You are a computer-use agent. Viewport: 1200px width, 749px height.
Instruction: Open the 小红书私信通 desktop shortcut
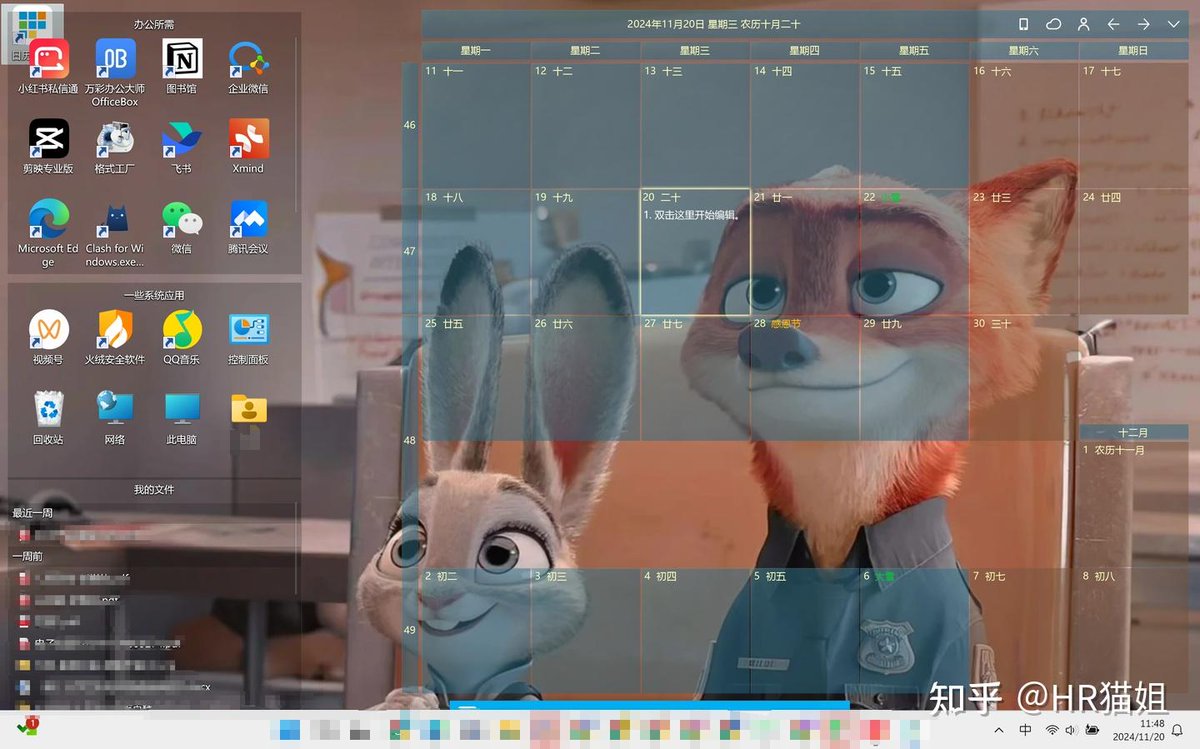[48, 67]
